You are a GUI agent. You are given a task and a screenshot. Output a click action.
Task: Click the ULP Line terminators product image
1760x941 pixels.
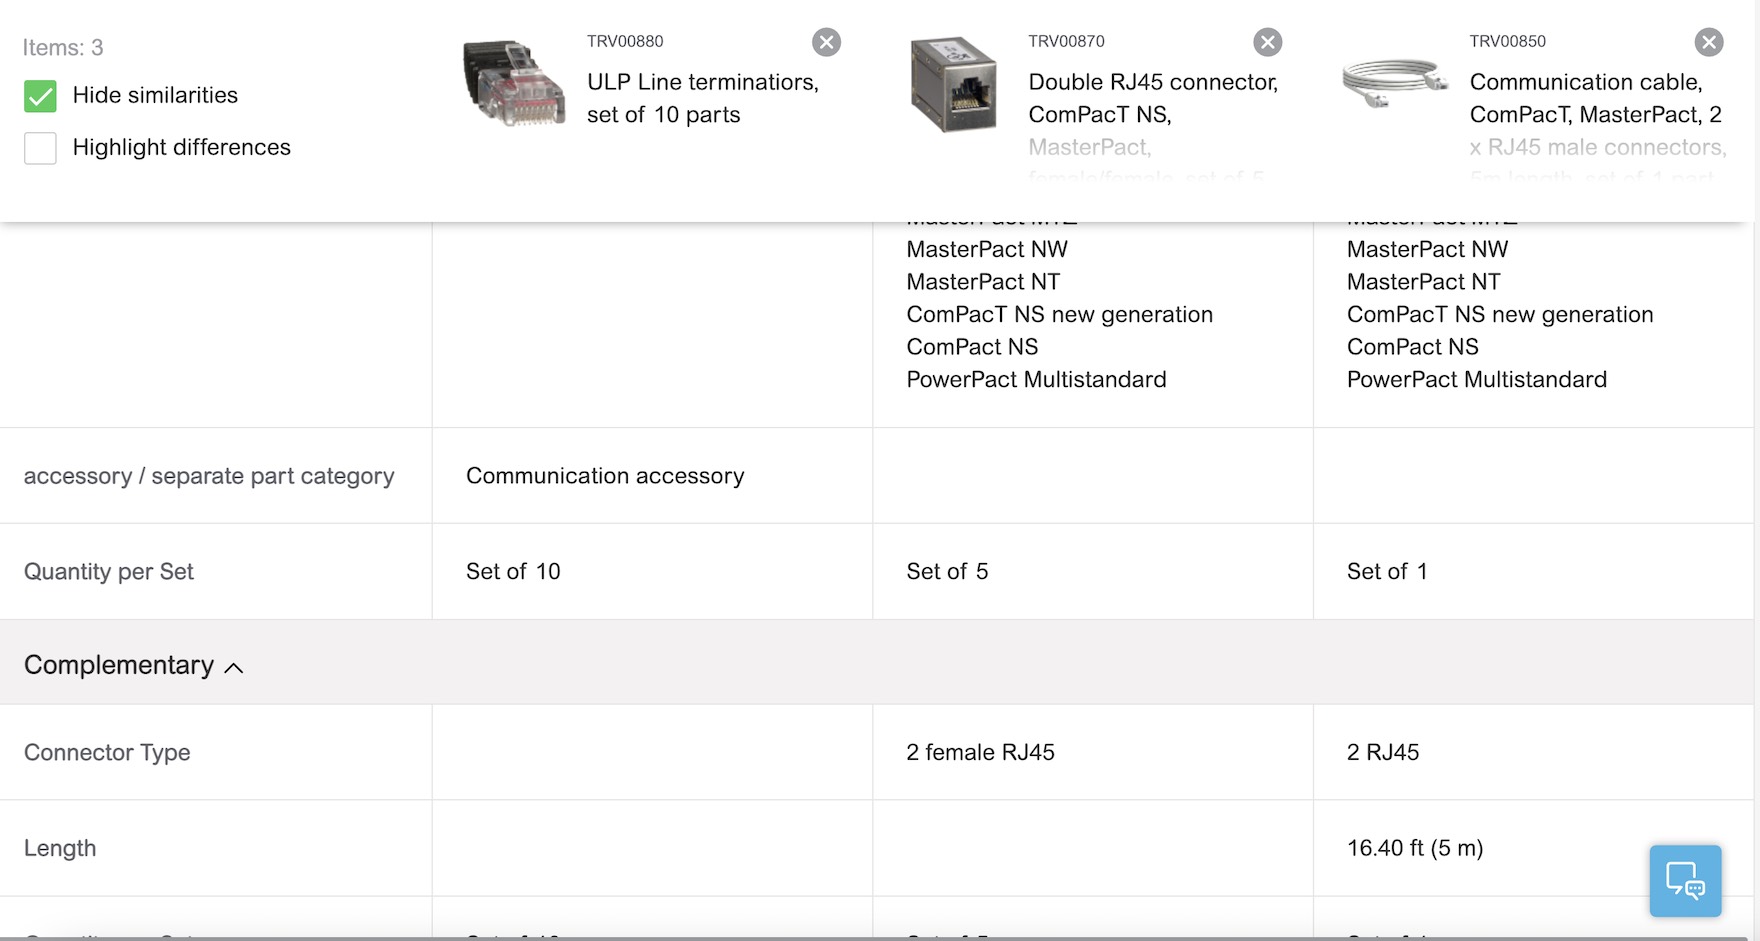coord(512,85)
